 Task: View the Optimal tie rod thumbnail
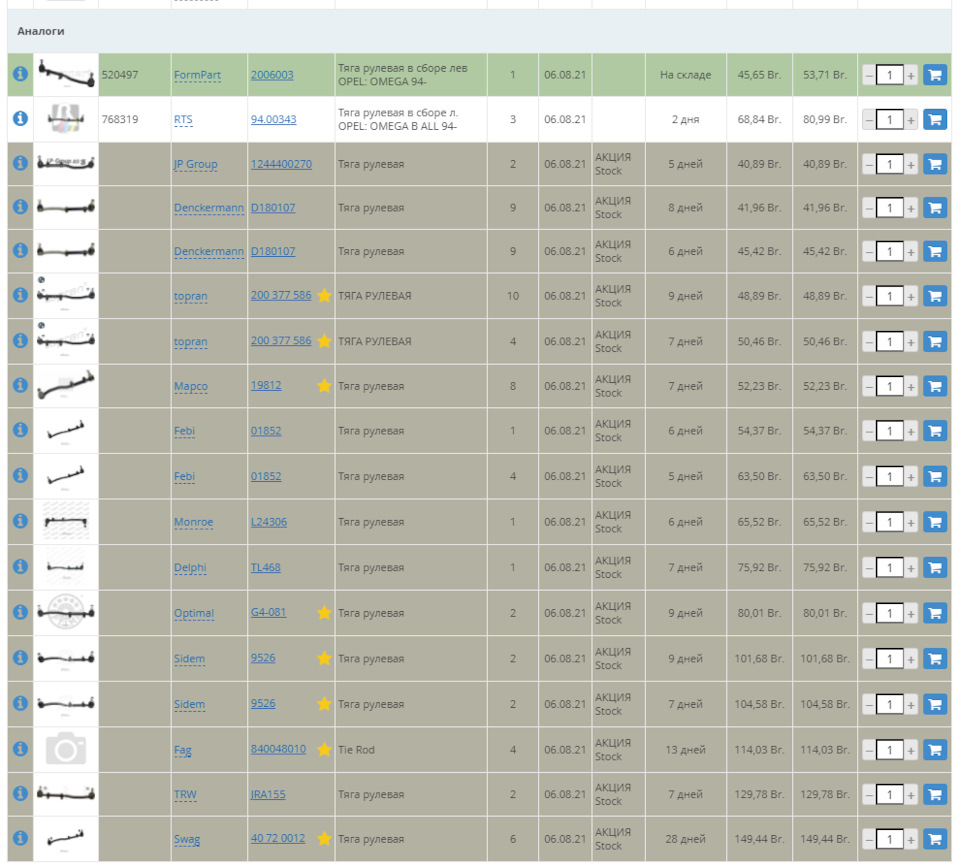point(66,612)
